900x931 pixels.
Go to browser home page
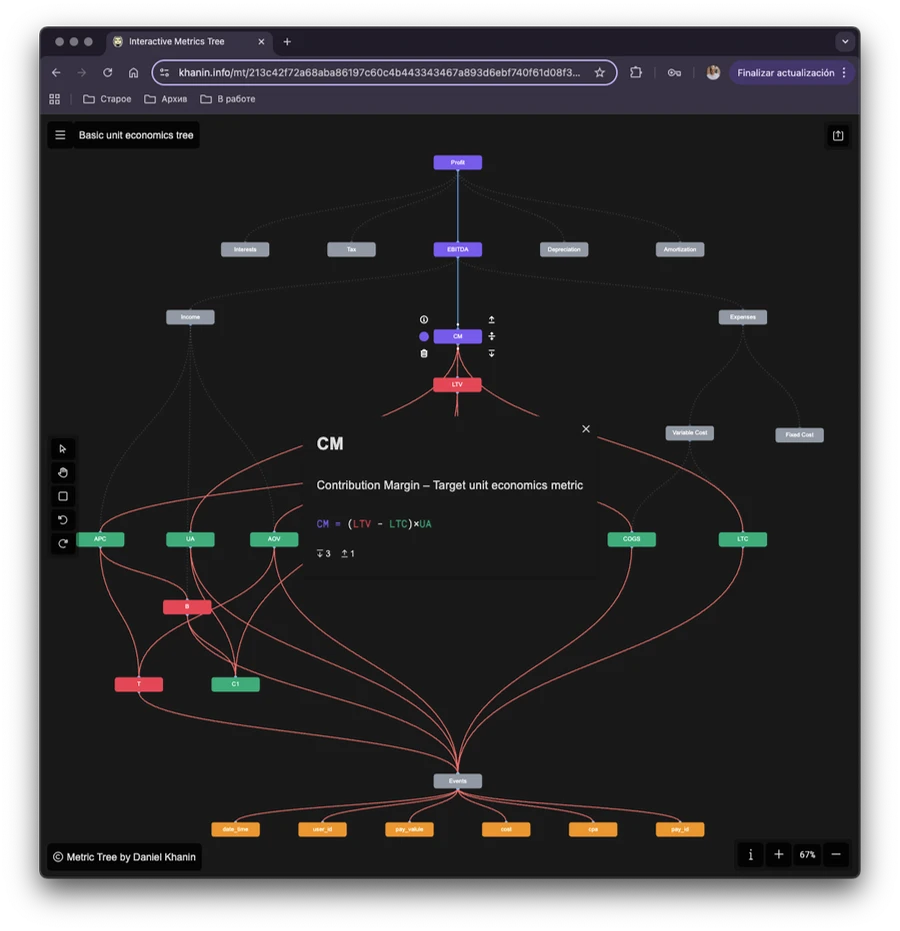tap(134, 72)
